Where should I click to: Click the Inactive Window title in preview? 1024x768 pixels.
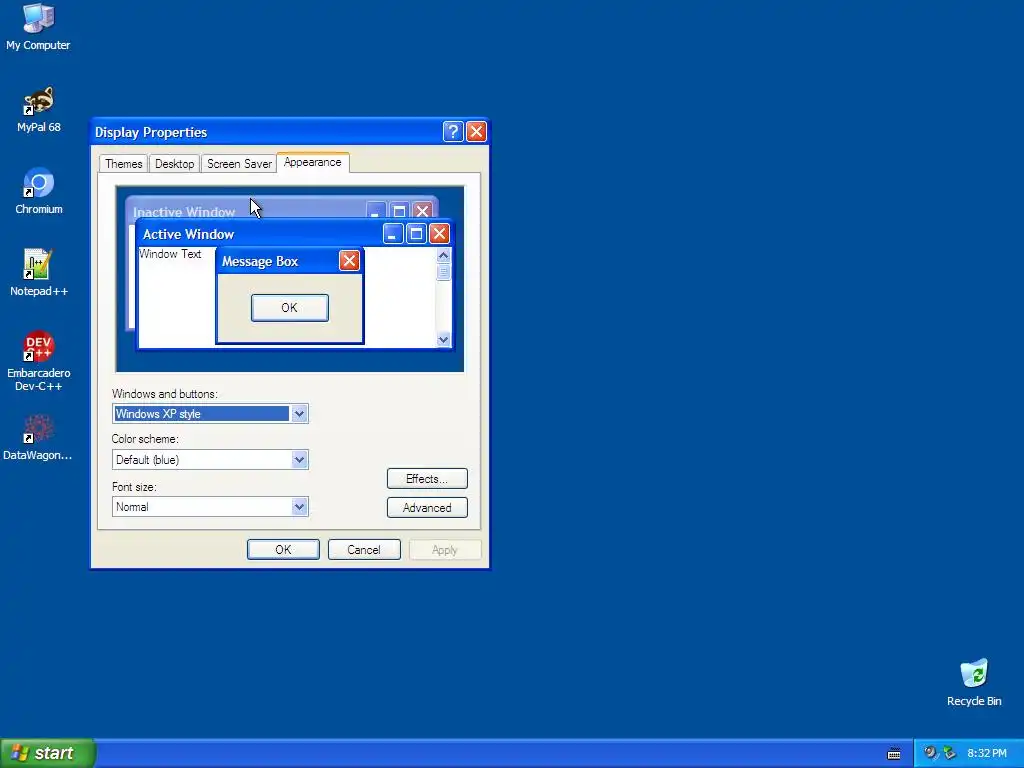[x=184, y=212]
